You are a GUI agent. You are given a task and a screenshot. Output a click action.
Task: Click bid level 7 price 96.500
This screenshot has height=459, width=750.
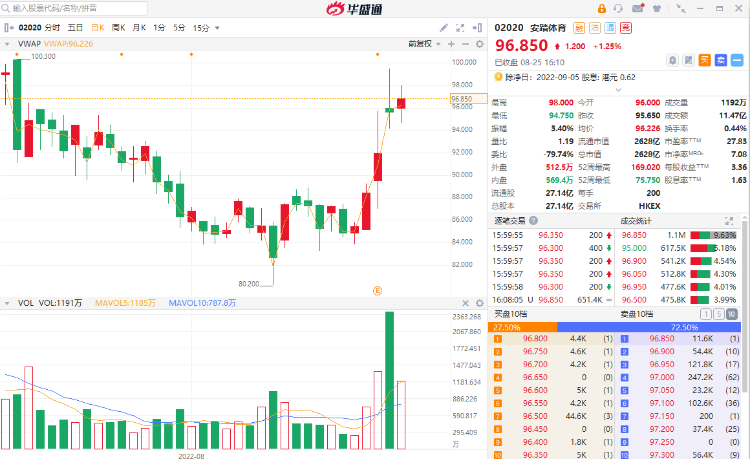point(535,416)
